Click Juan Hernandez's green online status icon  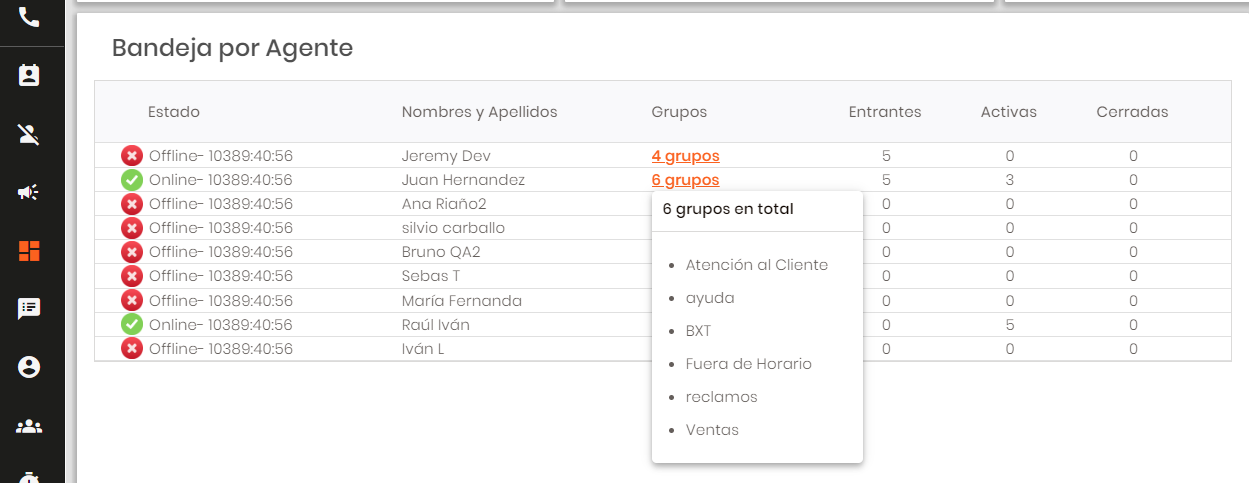click(132, 180)
